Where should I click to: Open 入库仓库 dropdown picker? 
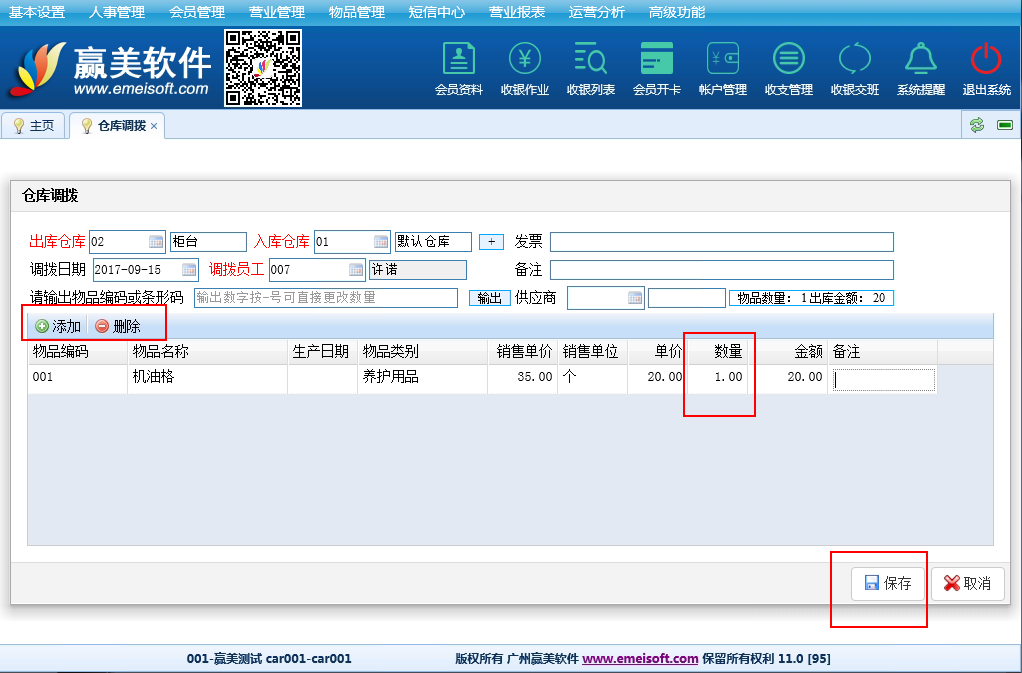381,242
